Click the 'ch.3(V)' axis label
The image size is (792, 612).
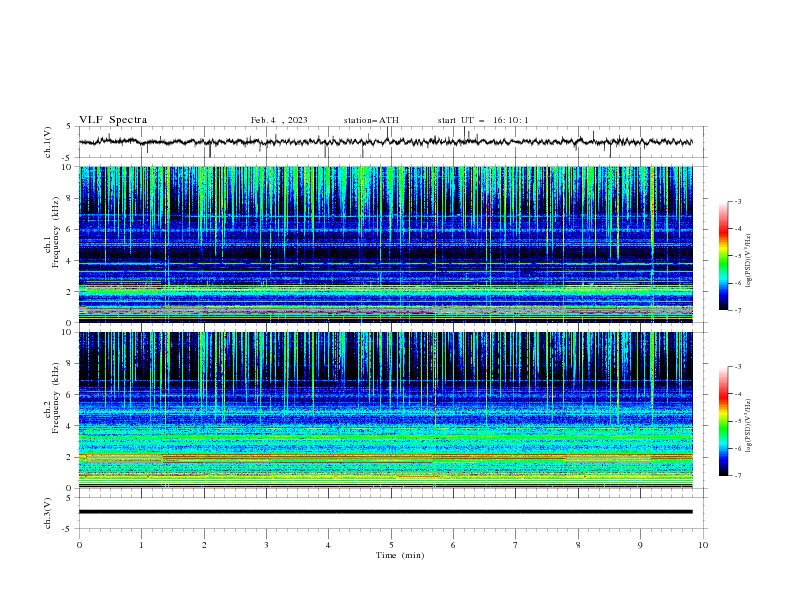[x=48, y=514]
